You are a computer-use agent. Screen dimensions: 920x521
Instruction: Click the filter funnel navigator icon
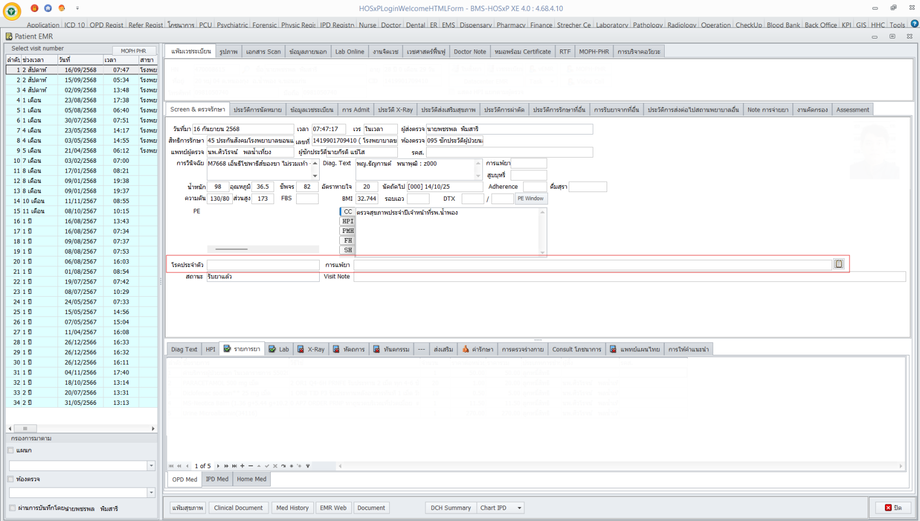[x=307, y=466]
